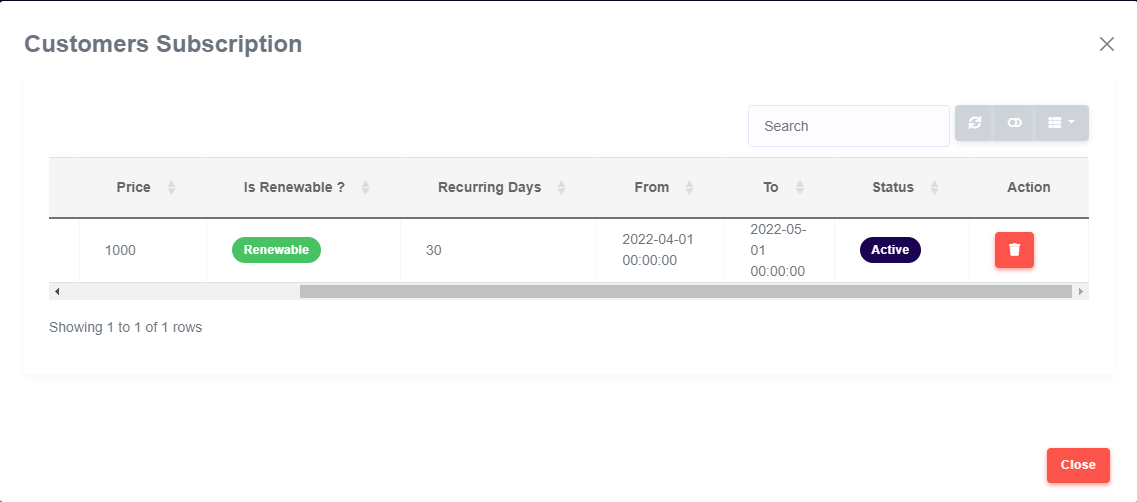Click the green Renewable badge
This screenshot has height=502, width=1137.
[x=276, y=250]
